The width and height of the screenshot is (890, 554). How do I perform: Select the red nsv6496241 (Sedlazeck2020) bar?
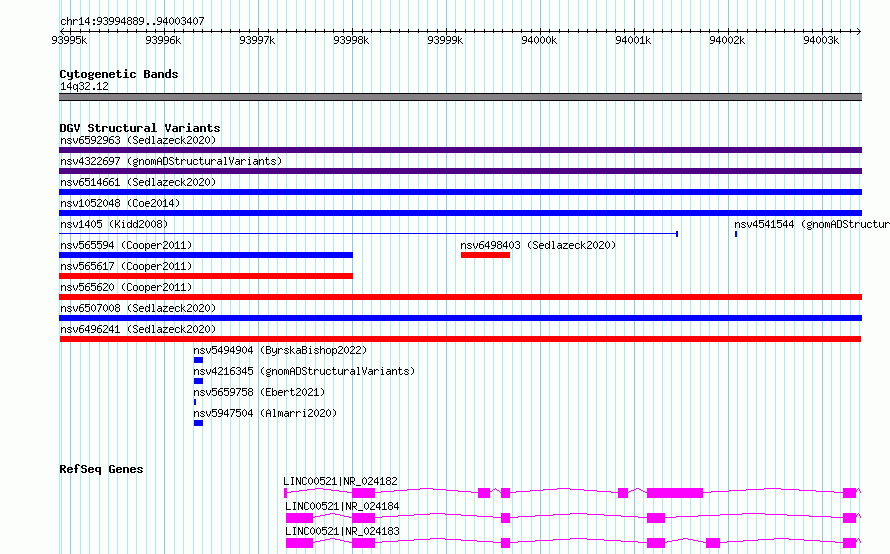[x=460, y=339]
